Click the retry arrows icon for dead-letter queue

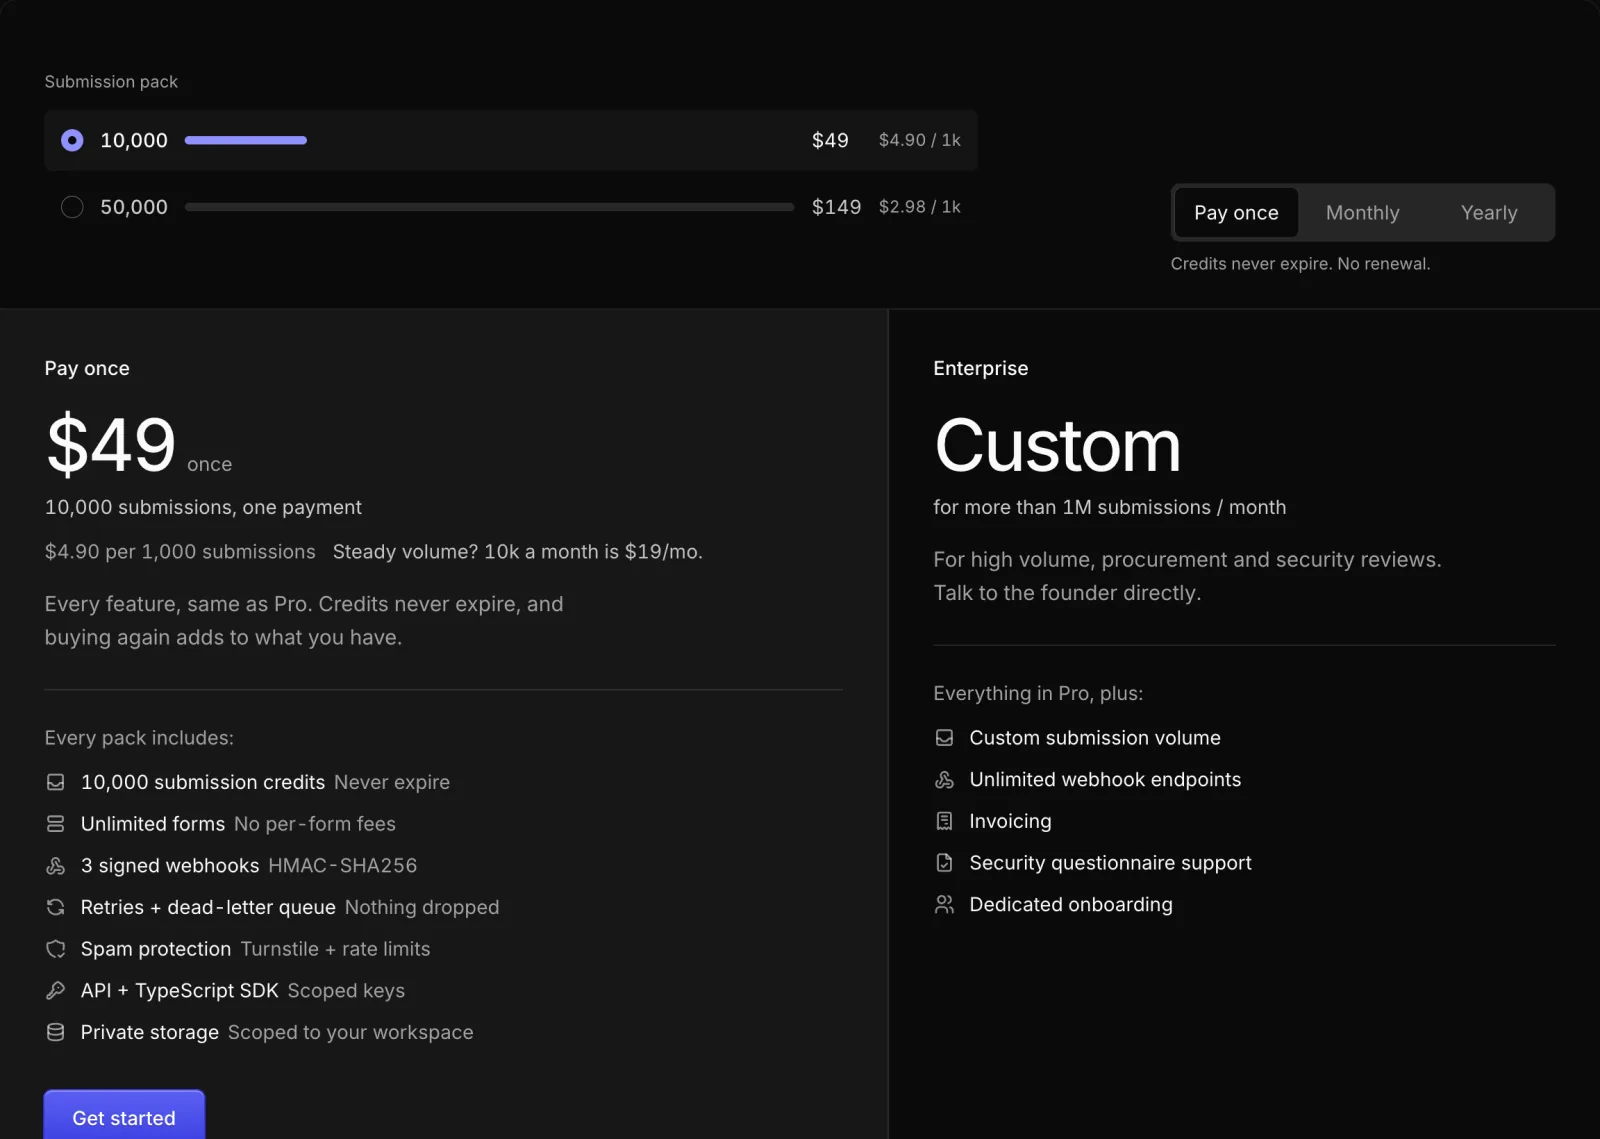[x=56, y=907]
